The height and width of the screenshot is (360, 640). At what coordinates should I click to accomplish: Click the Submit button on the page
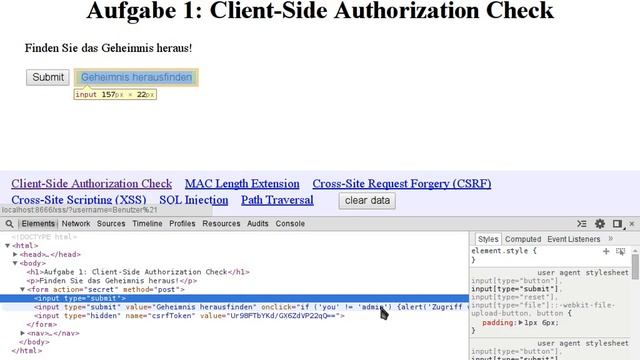[48, 77]
